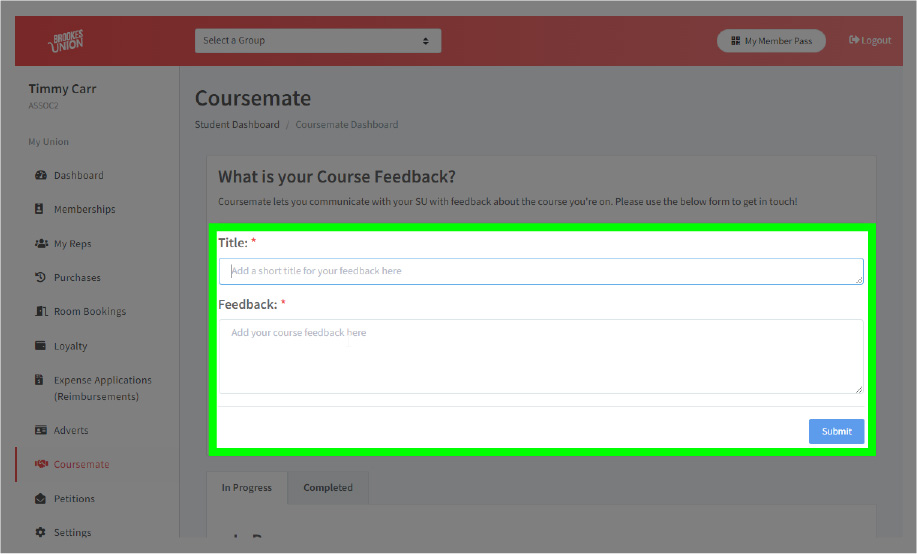This screenshot has height=554, width=917.
Task: Click the Dashboard gauge icon in sidebar
Action: [x=41, y=176]
